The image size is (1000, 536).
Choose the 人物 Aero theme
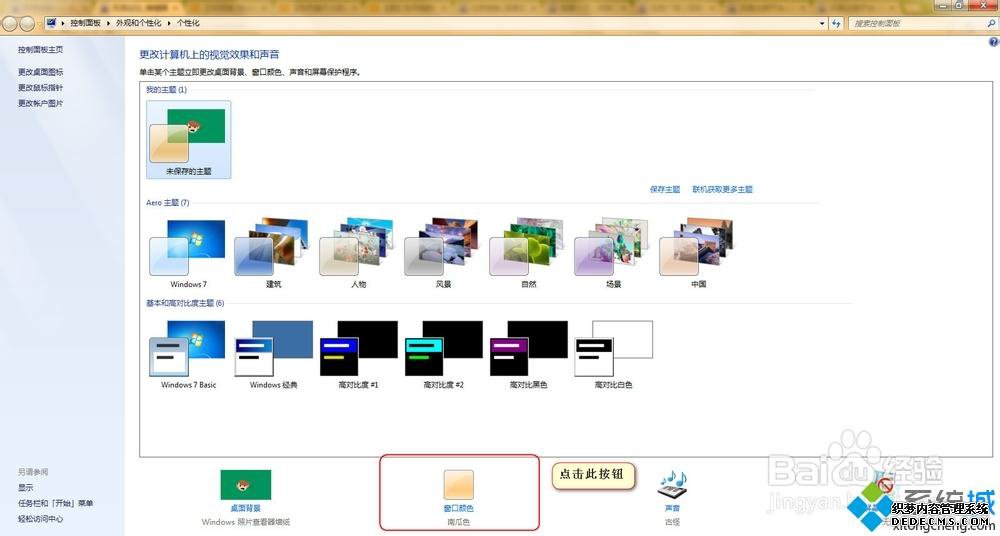(358, 253)
